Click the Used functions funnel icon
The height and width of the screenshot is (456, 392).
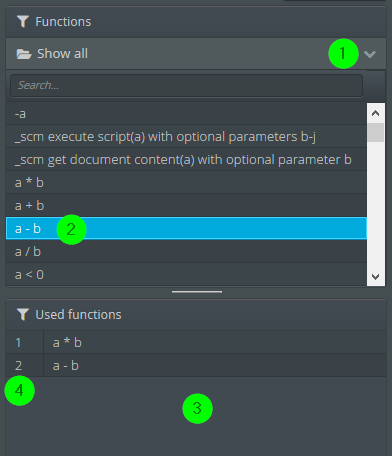click(x=23, y=314)
